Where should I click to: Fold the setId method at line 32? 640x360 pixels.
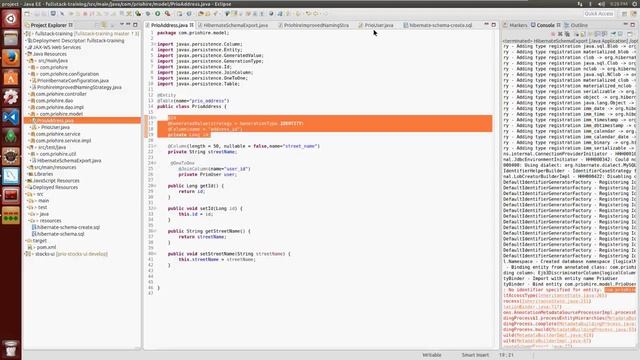[x=155, y=208]
